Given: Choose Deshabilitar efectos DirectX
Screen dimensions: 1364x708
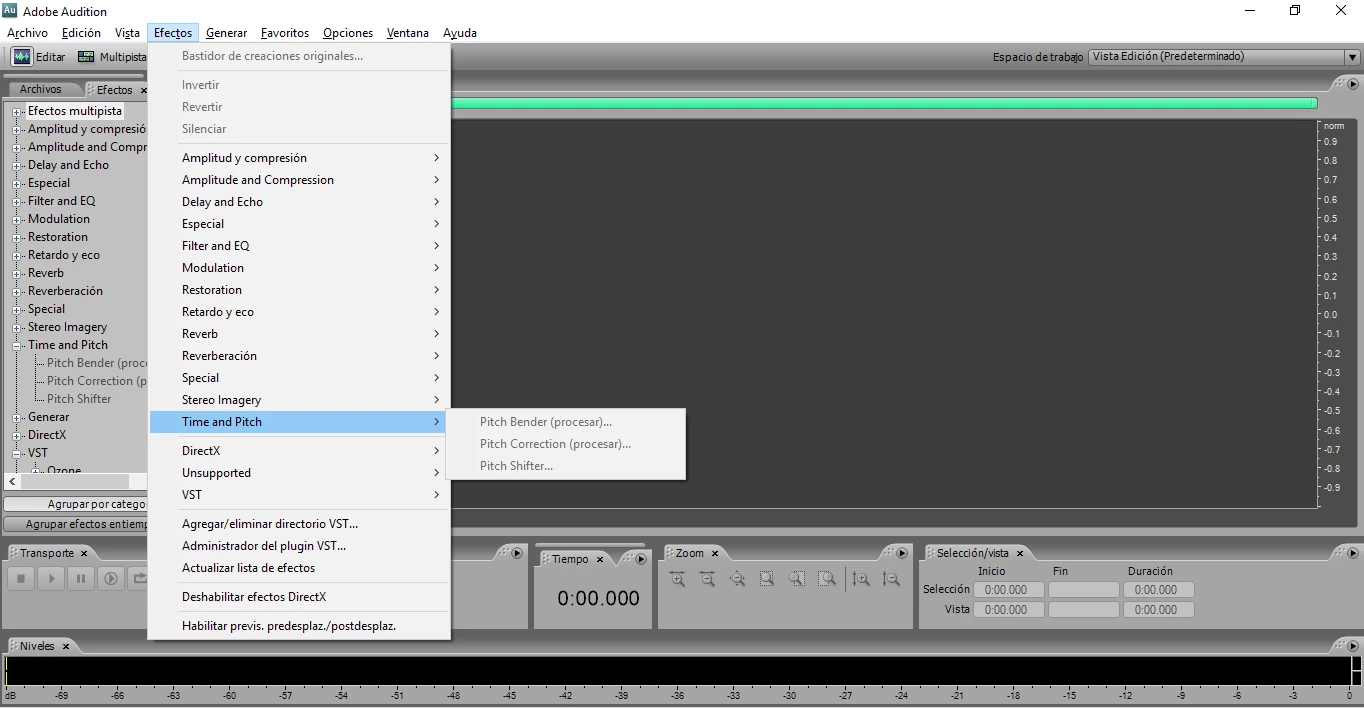Looking at the screenshot, I should pyautogui.click(x=299, y=597).
